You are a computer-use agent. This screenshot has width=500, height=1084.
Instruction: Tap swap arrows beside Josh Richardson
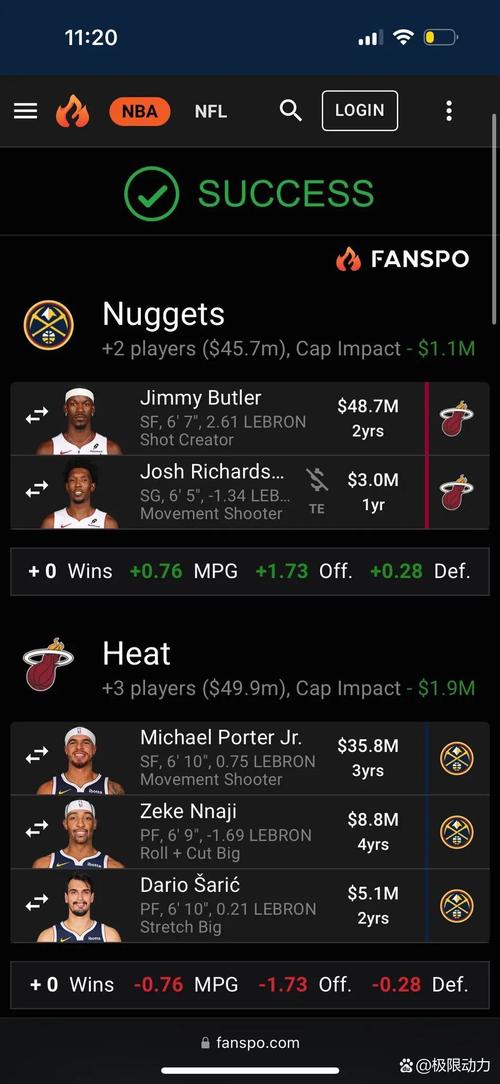[x=36, y=489]
